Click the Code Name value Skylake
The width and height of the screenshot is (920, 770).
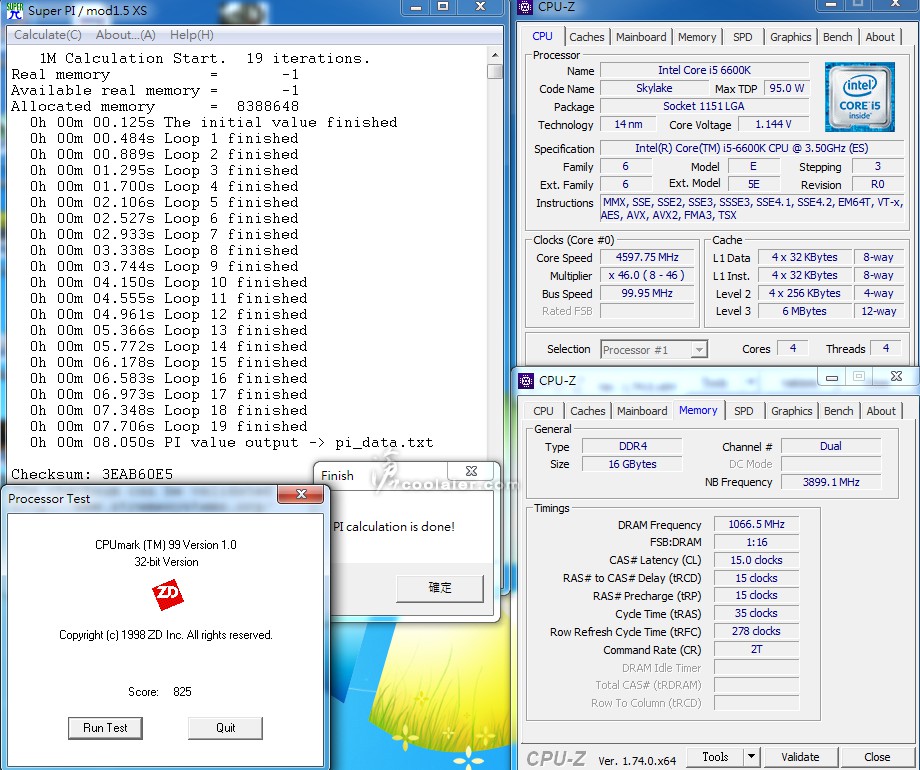pyautogui.click(x=654, y=88)
